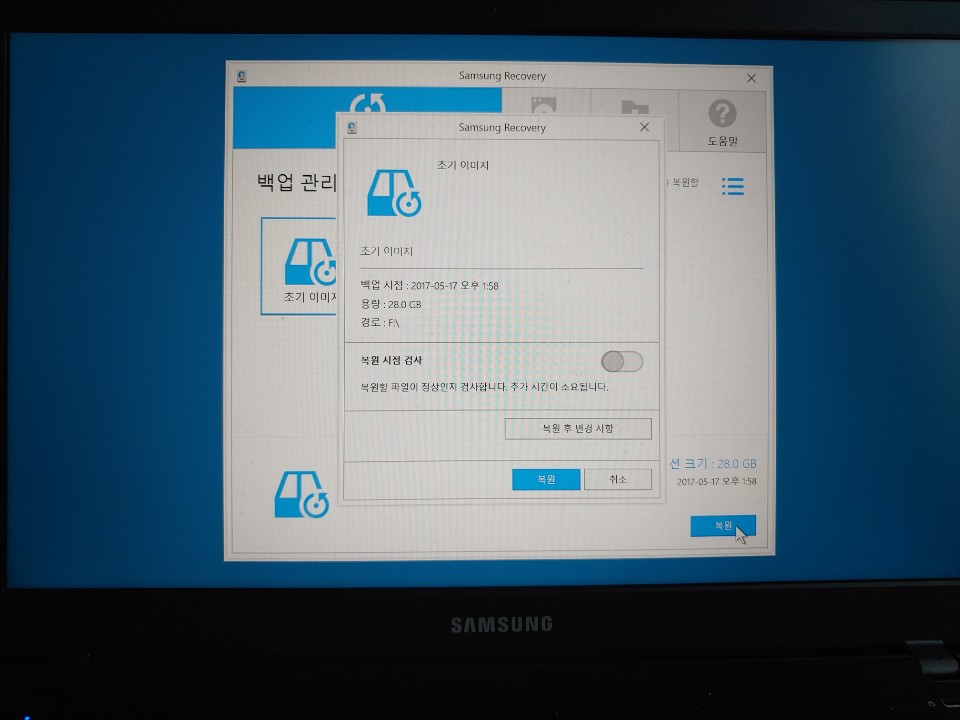This screenshot has height=720, width=960.
Task: Click the blue 복원 button in the dialog
Action: click(x=545, y=479)
